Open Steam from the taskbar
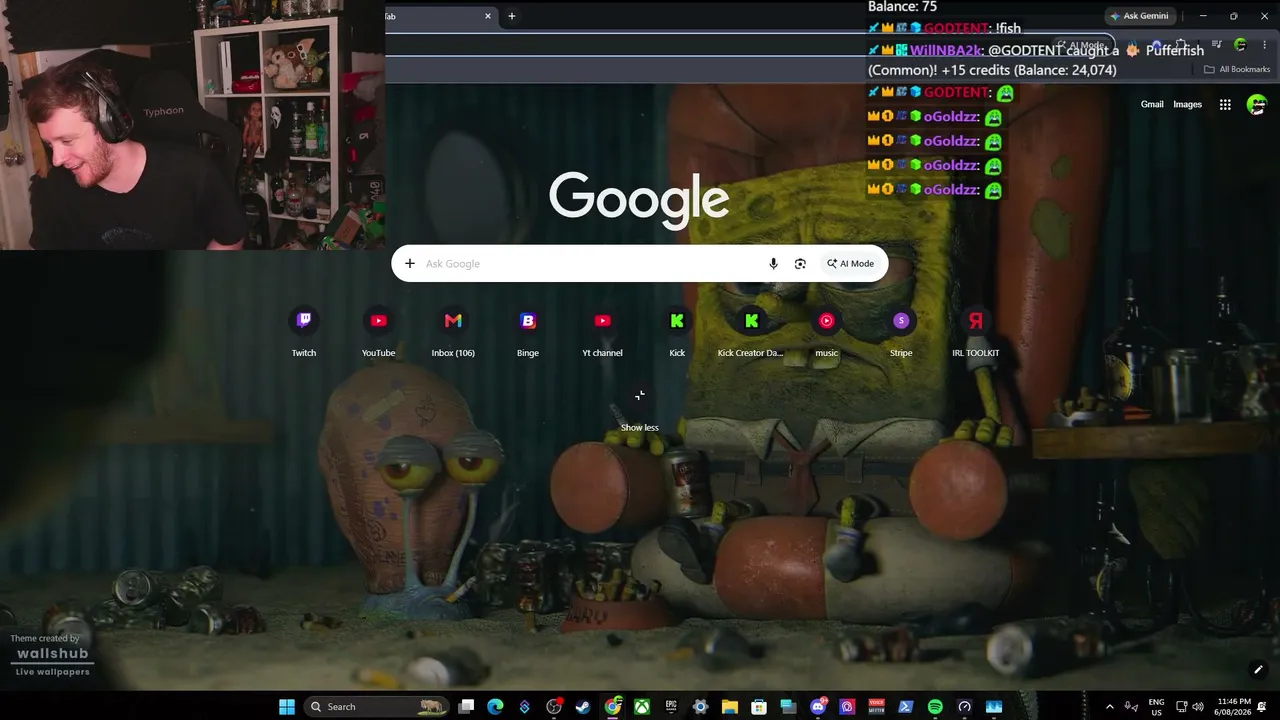 pos(583,707)
